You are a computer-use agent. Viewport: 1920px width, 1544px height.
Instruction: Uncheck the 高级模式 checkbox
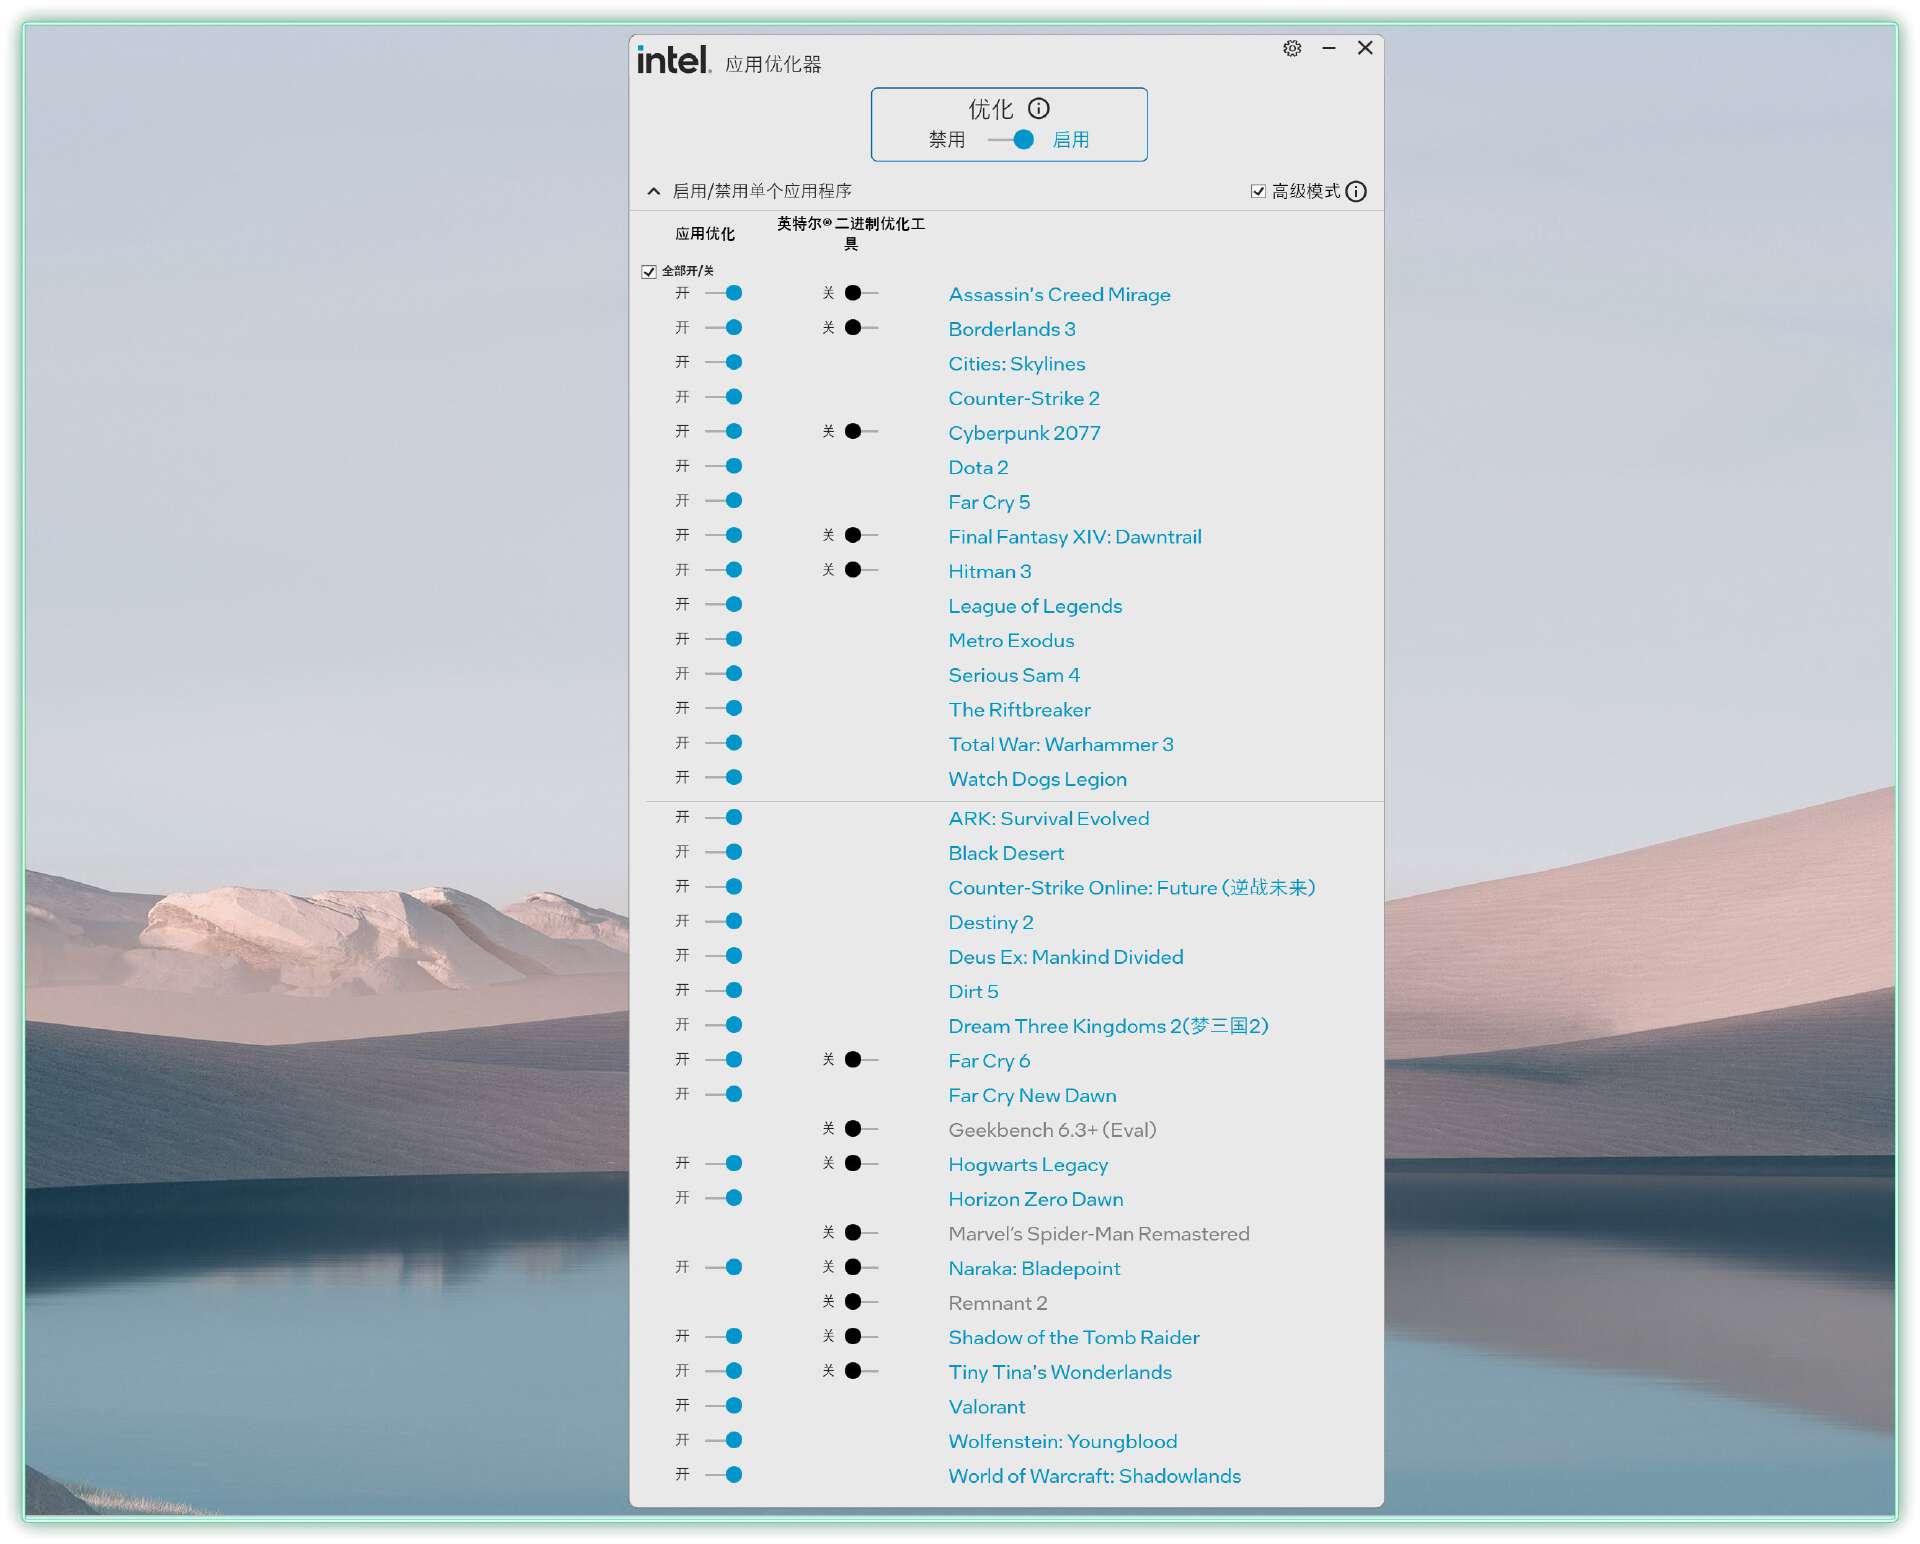[1258, 191]
